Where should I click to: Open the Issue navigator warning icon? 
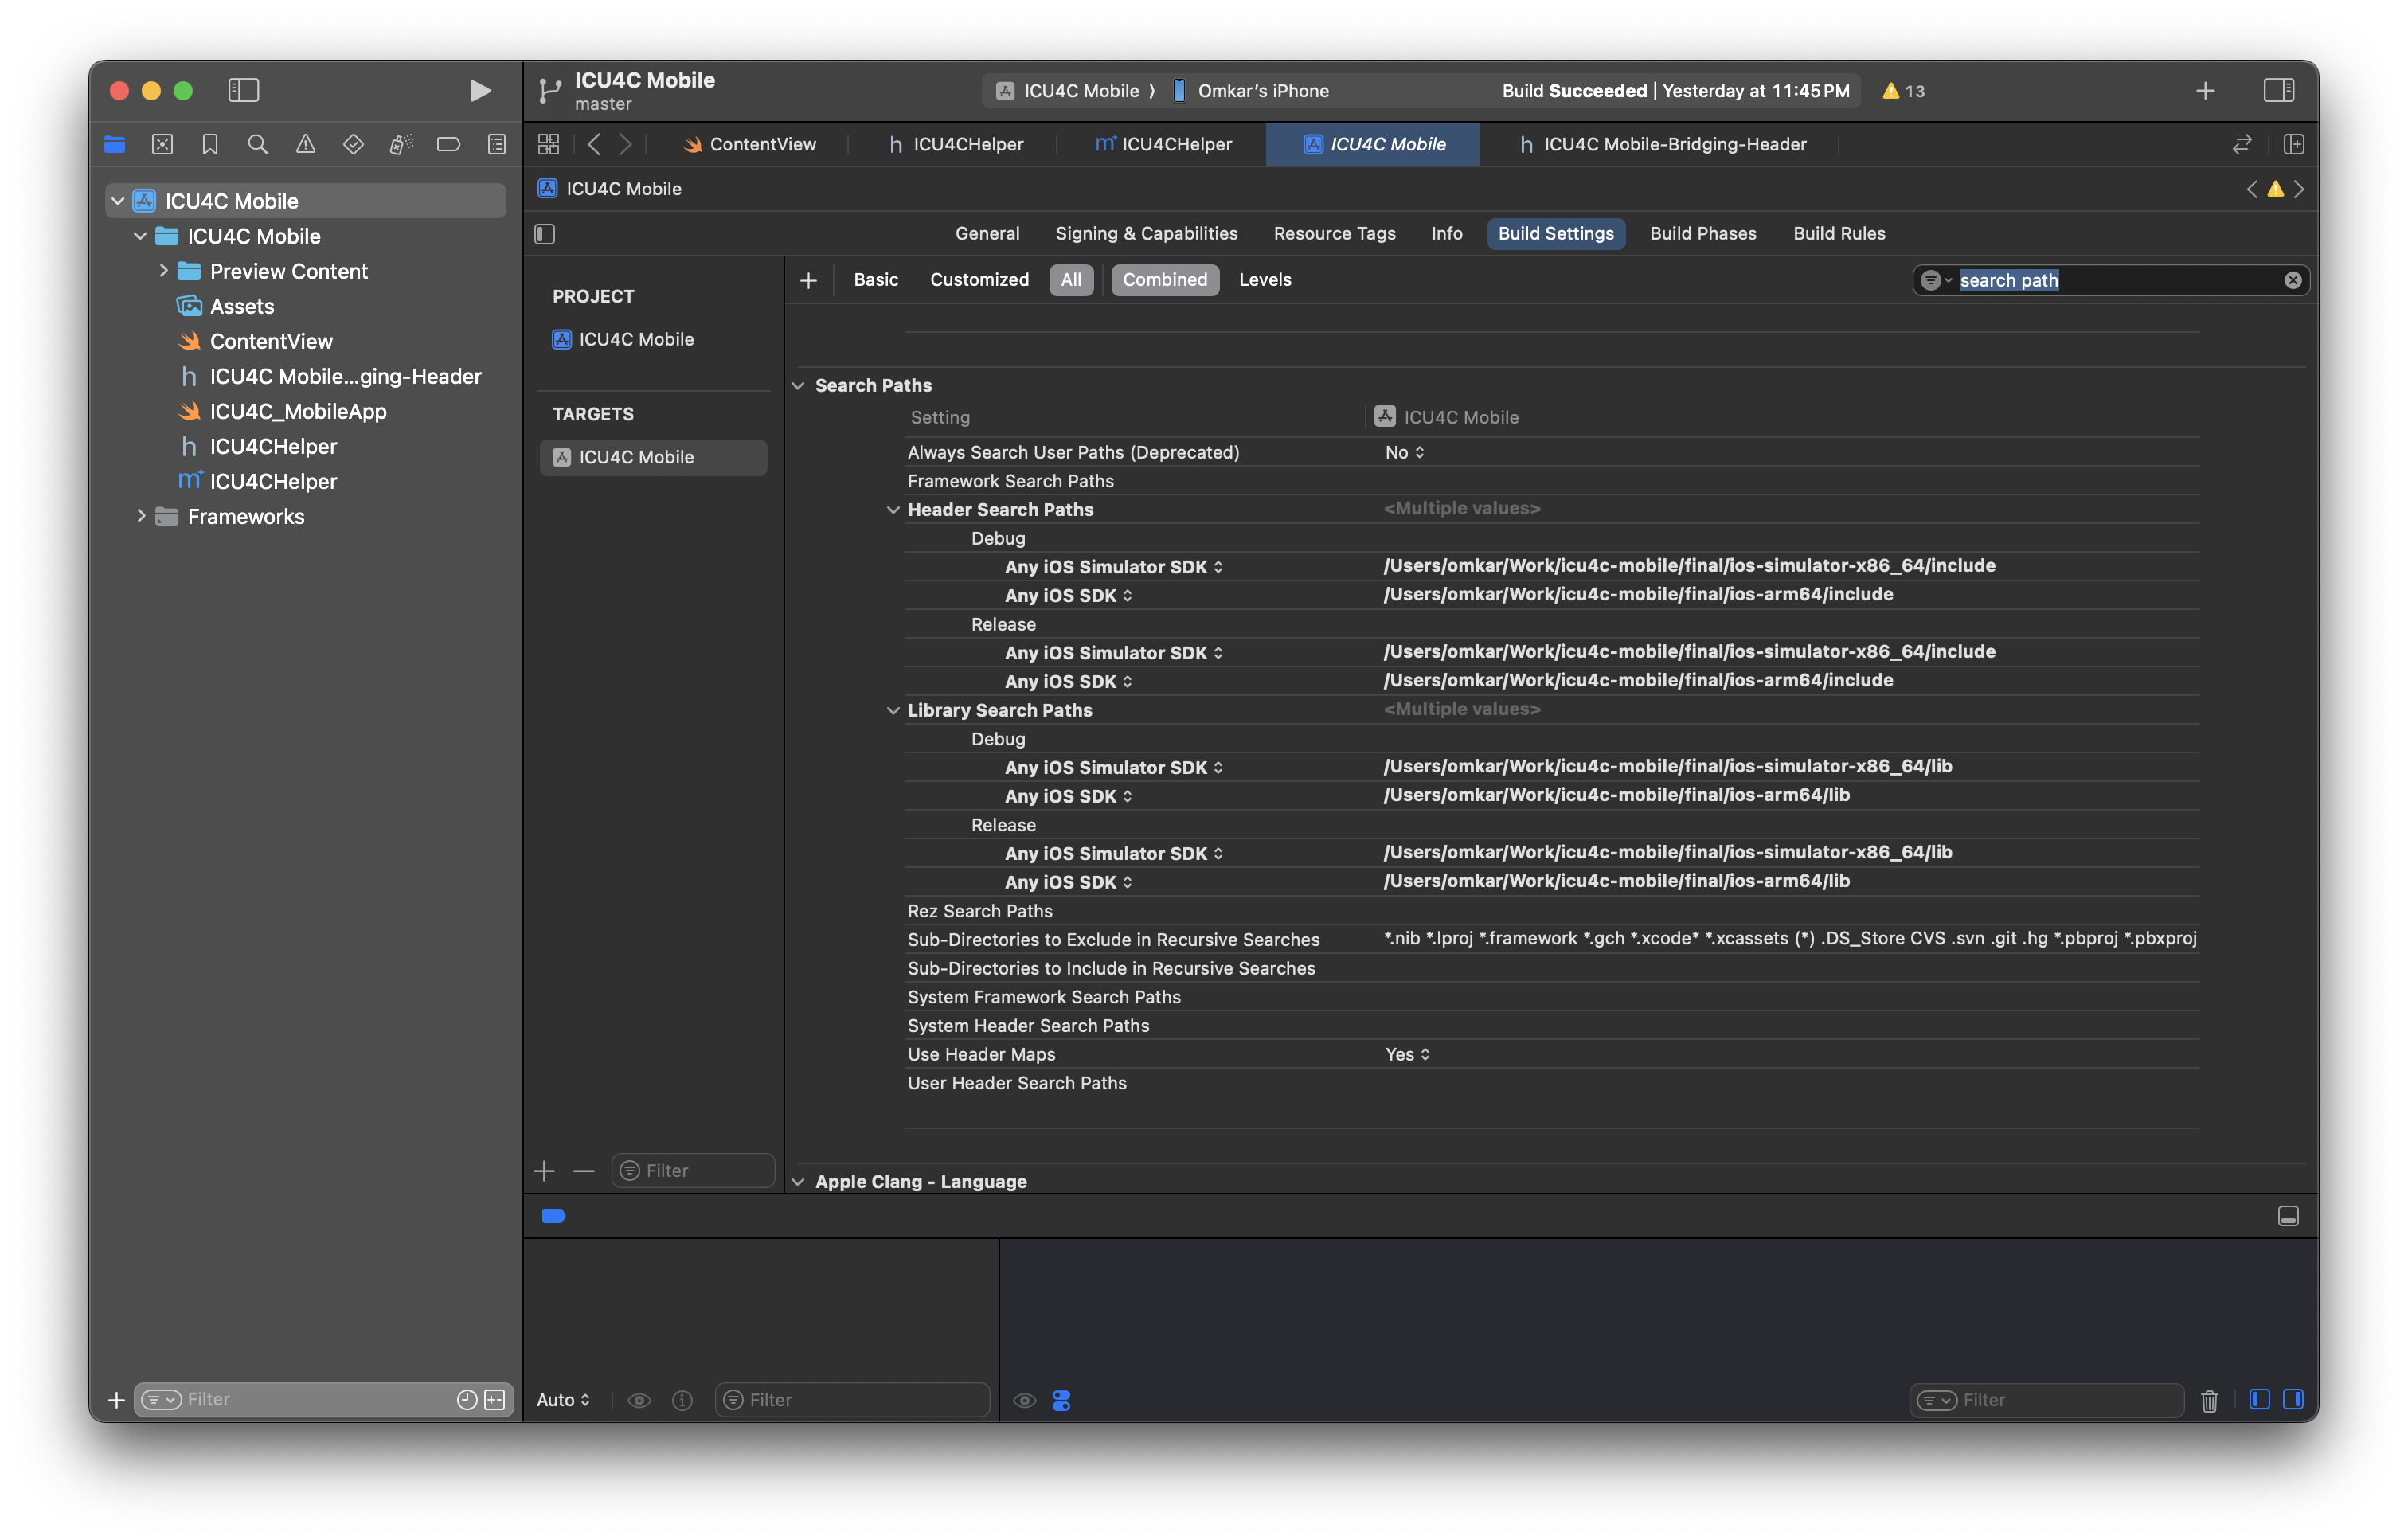coord(305,145)
